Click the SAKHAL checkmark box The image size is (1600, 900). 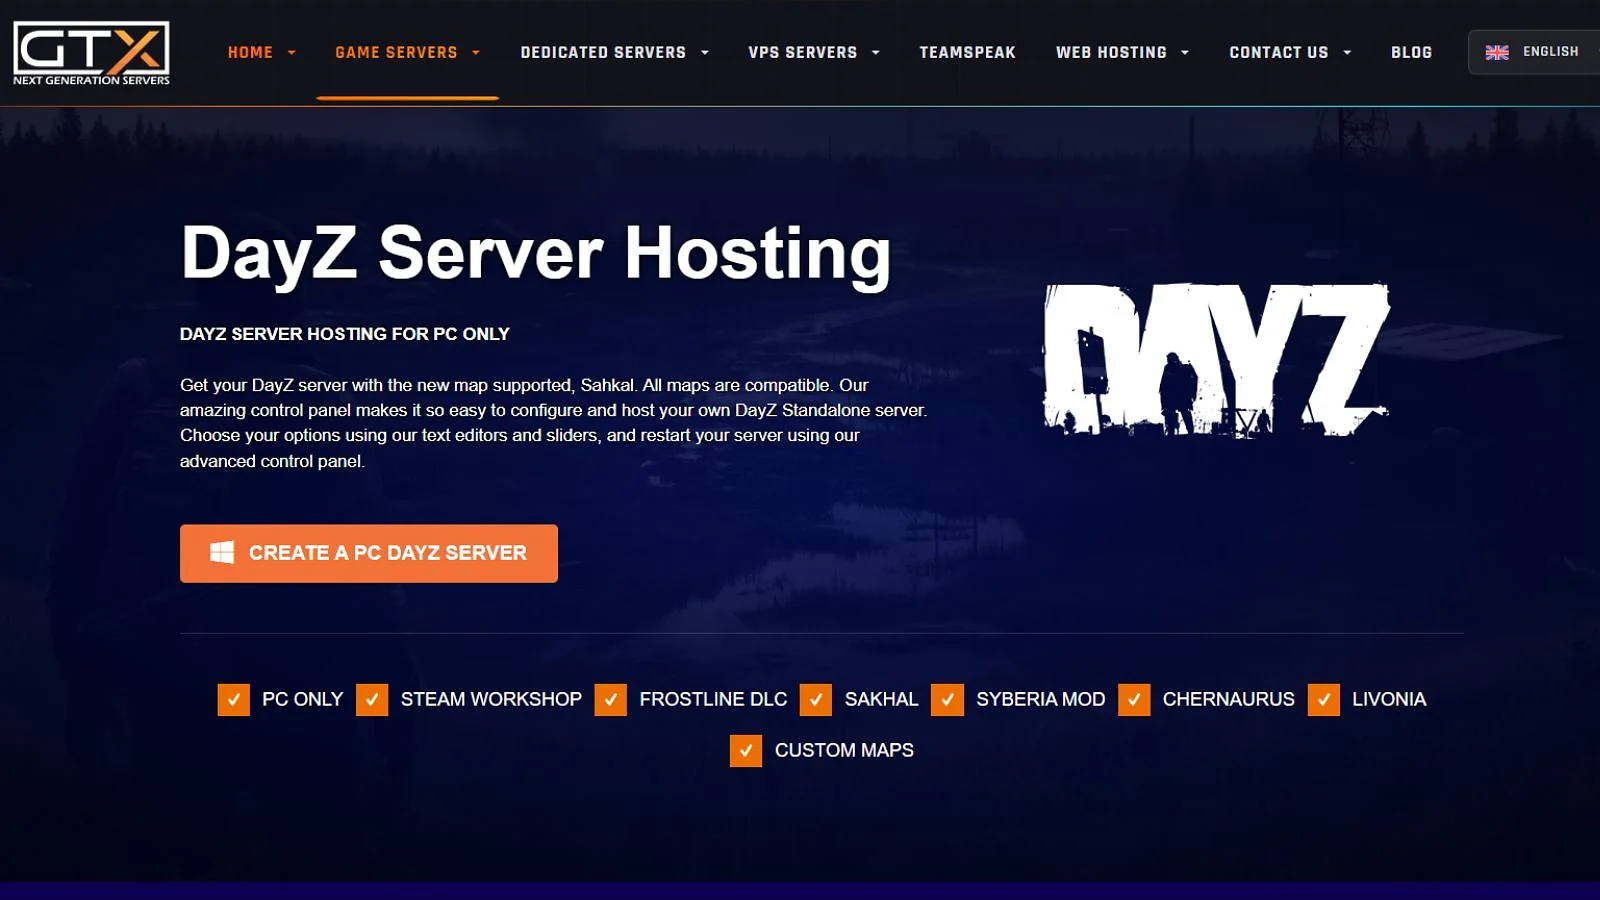tap(816, 700)
